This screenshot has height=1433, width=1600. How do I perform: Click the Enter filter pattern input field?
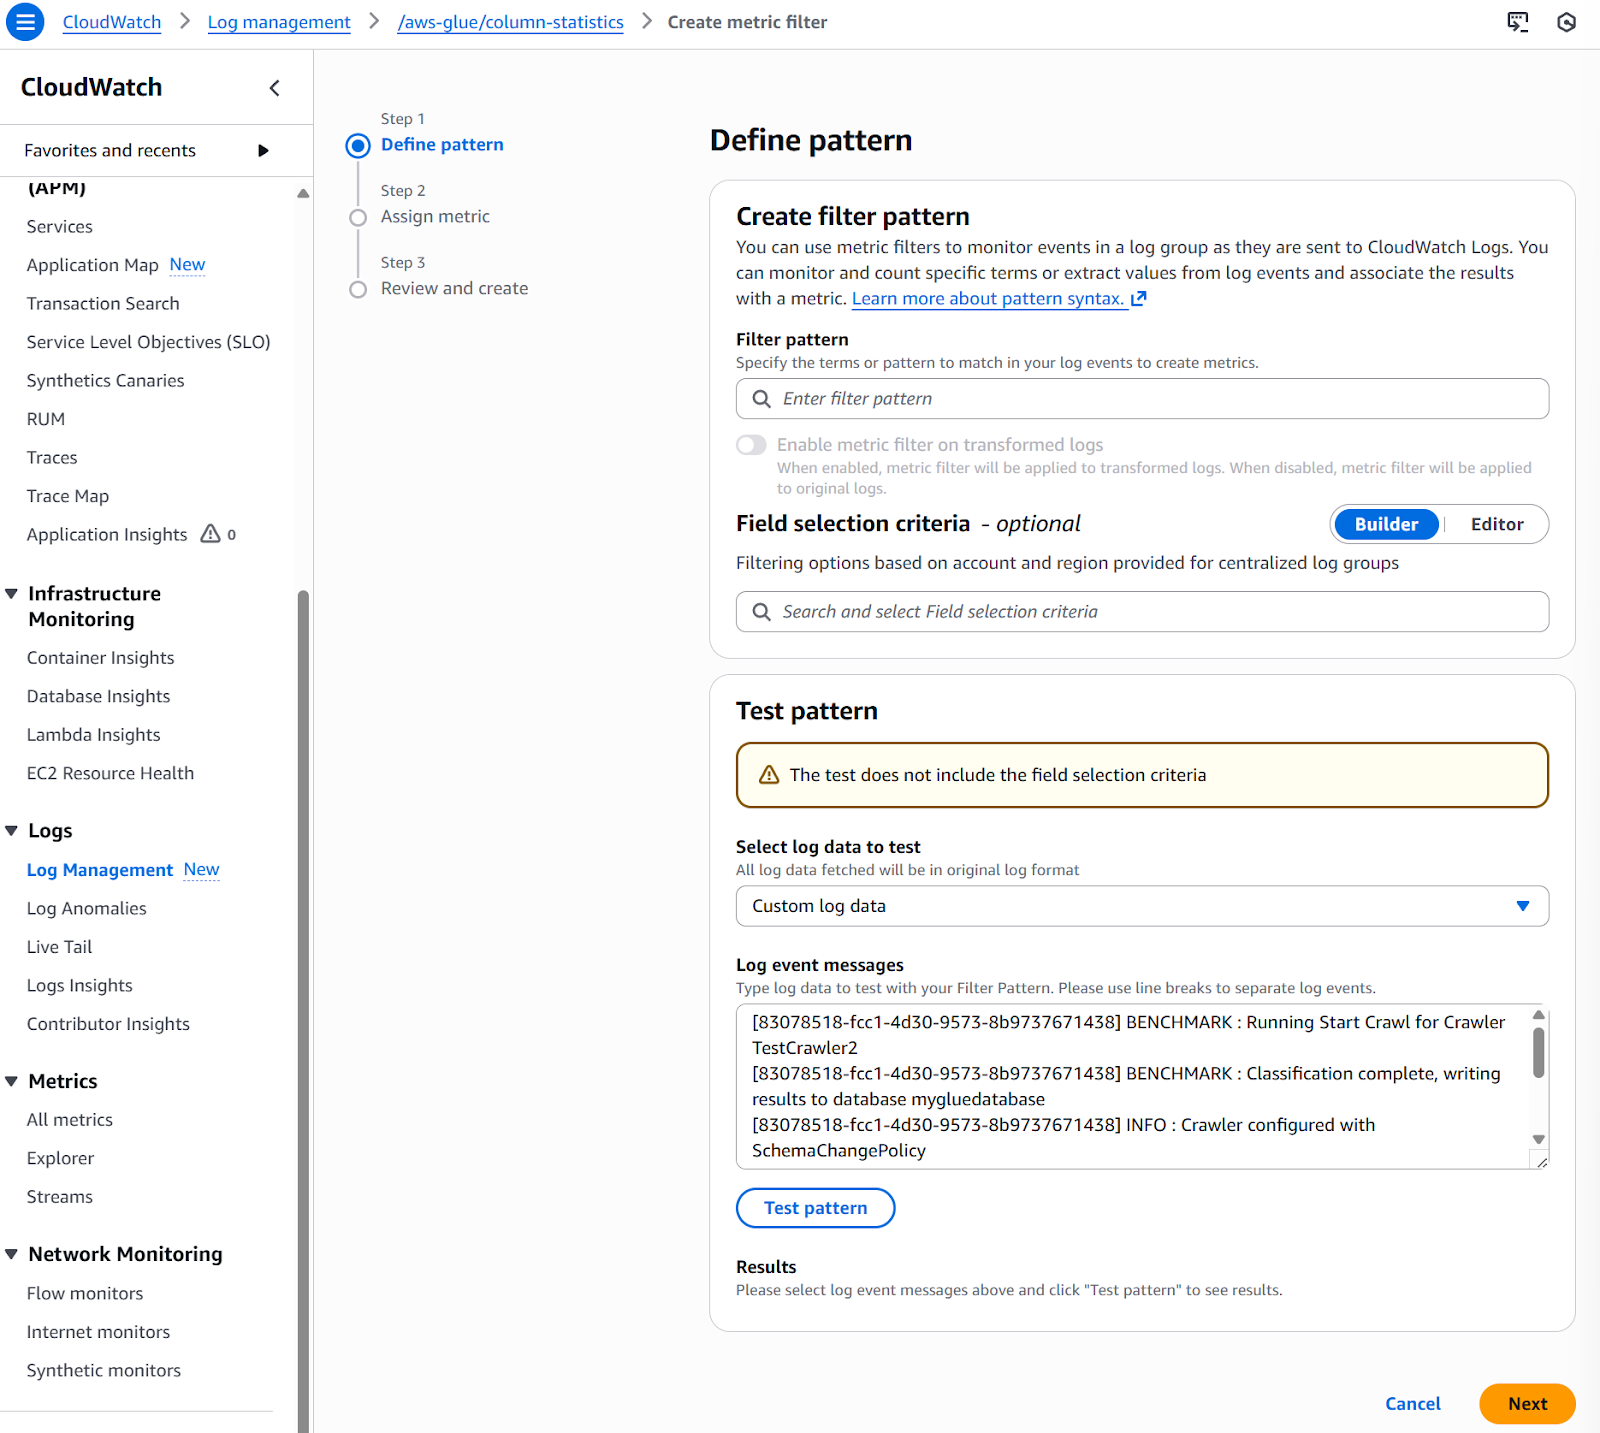pyautogui.click(x=1140, y=398)
